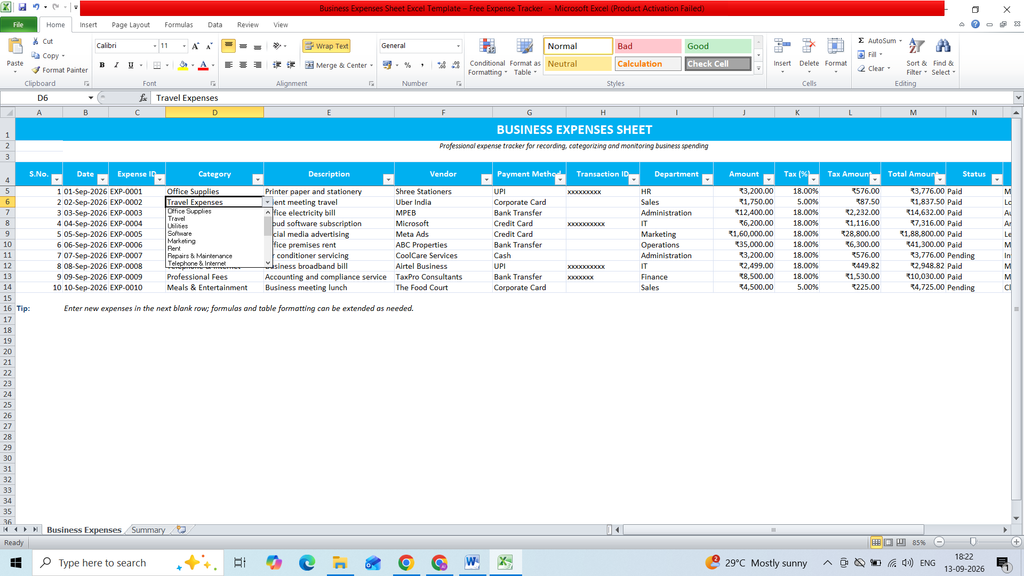This screenshot has width=1024, height=576.
Task: Open the font name dropdown
Action: [x=155, y=46]
